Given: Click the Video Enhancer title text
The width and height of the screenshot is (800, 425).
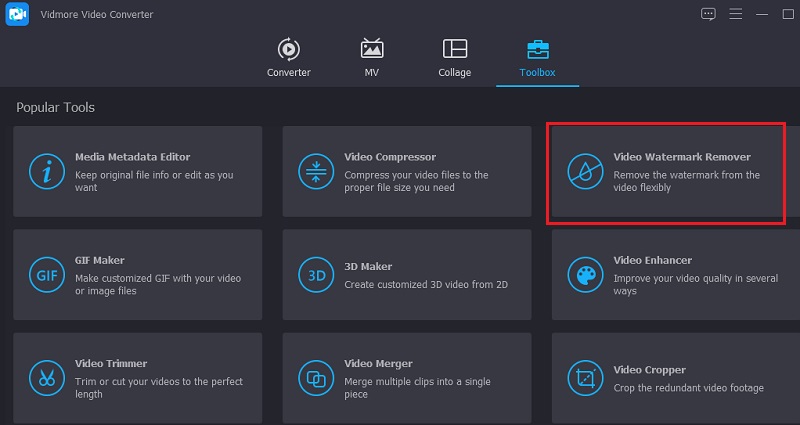Looking at the screenshot, I should point(652,261).
